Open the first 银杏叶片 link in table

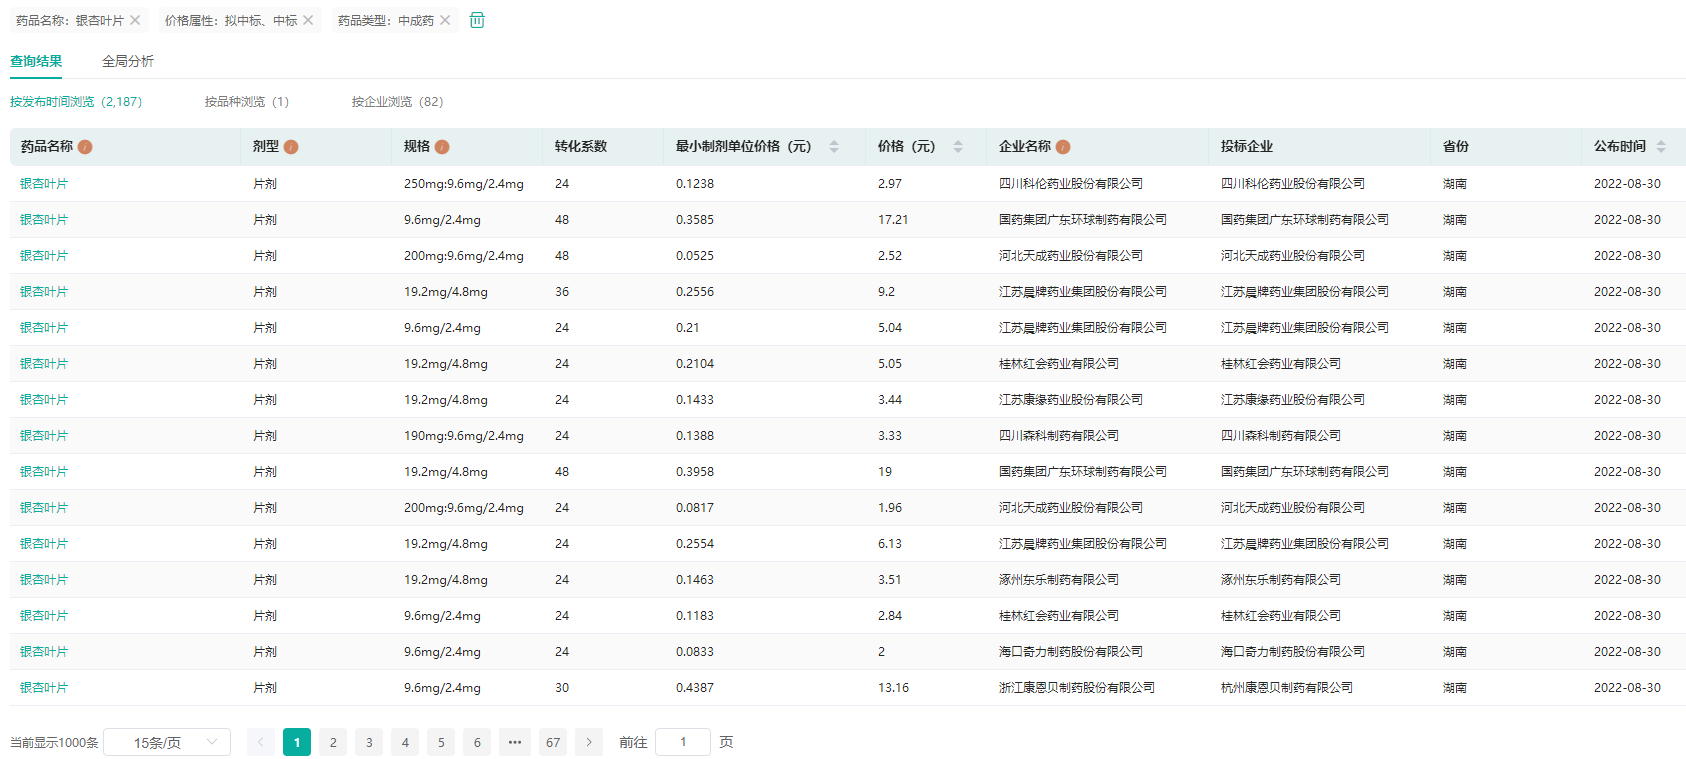coord(44,184)
